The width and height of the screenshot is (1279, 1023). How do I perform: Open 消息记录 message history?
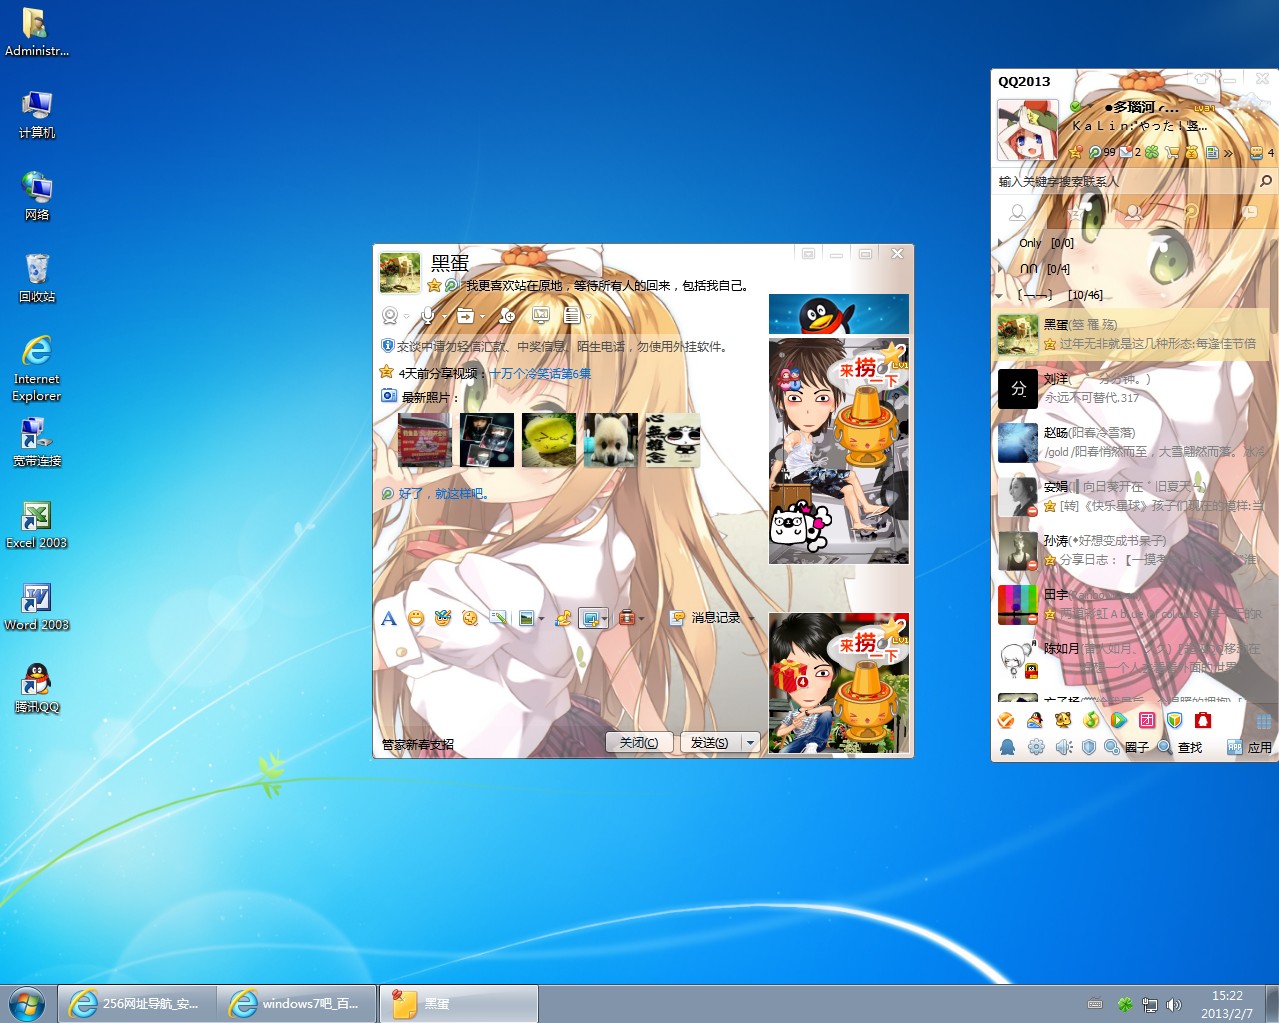[707, 618]
